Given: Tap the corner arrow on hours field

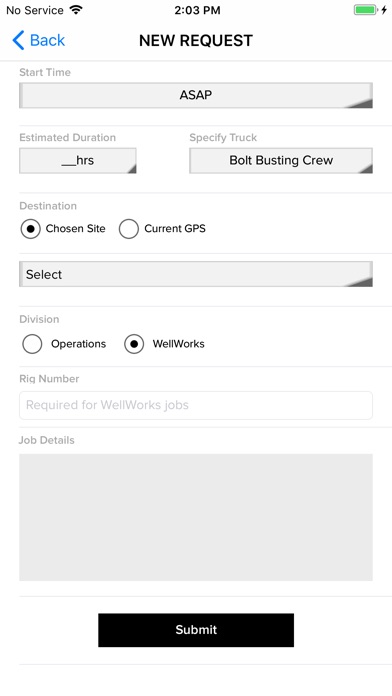Looking at the screenshot, I should point(131,168).
